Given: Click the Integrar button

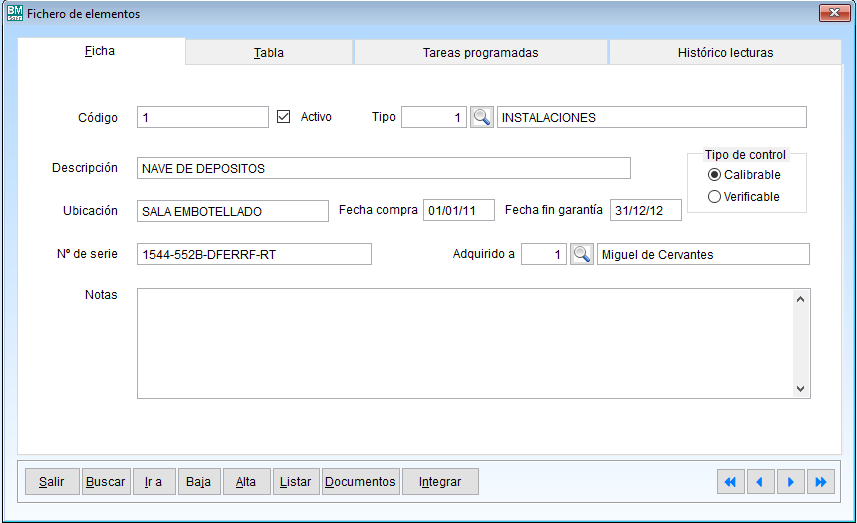Looking at the screenshot, I should click(x=440, y=482).
